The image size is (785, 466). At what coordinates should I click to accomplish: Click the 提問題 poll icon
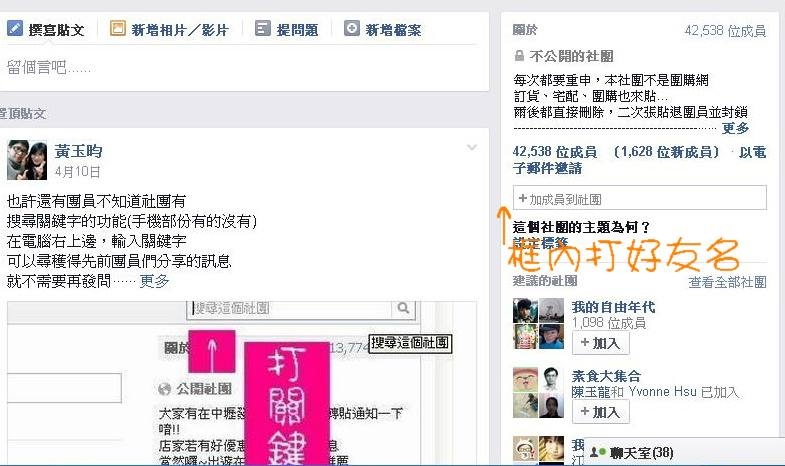[262, 28]
